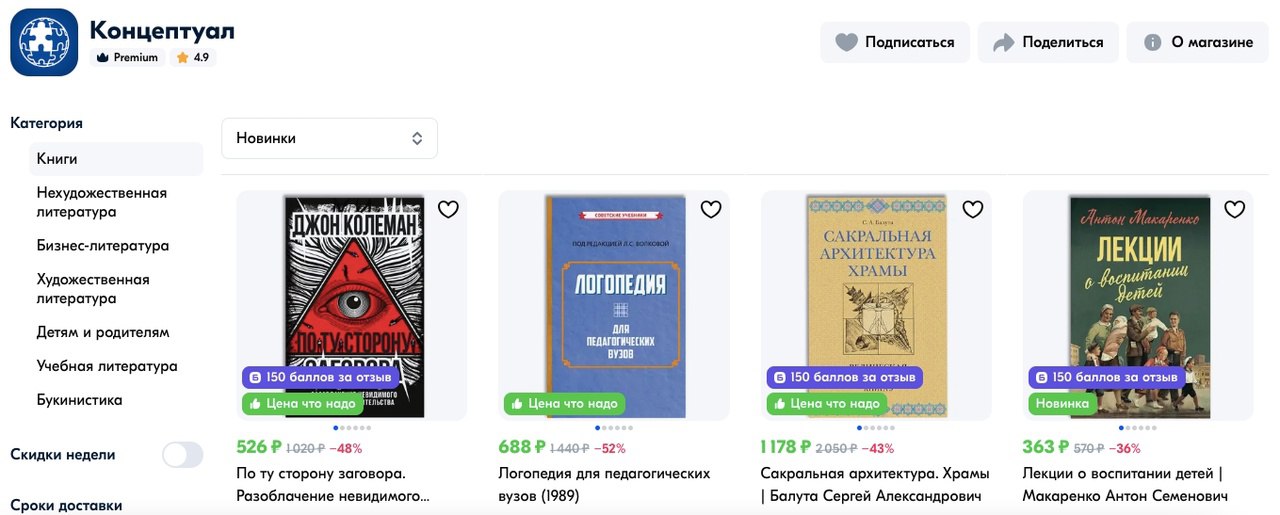The image size is (1280, 515).
Task: Click the Premium crown badge
Action: (x=127, y=58)
